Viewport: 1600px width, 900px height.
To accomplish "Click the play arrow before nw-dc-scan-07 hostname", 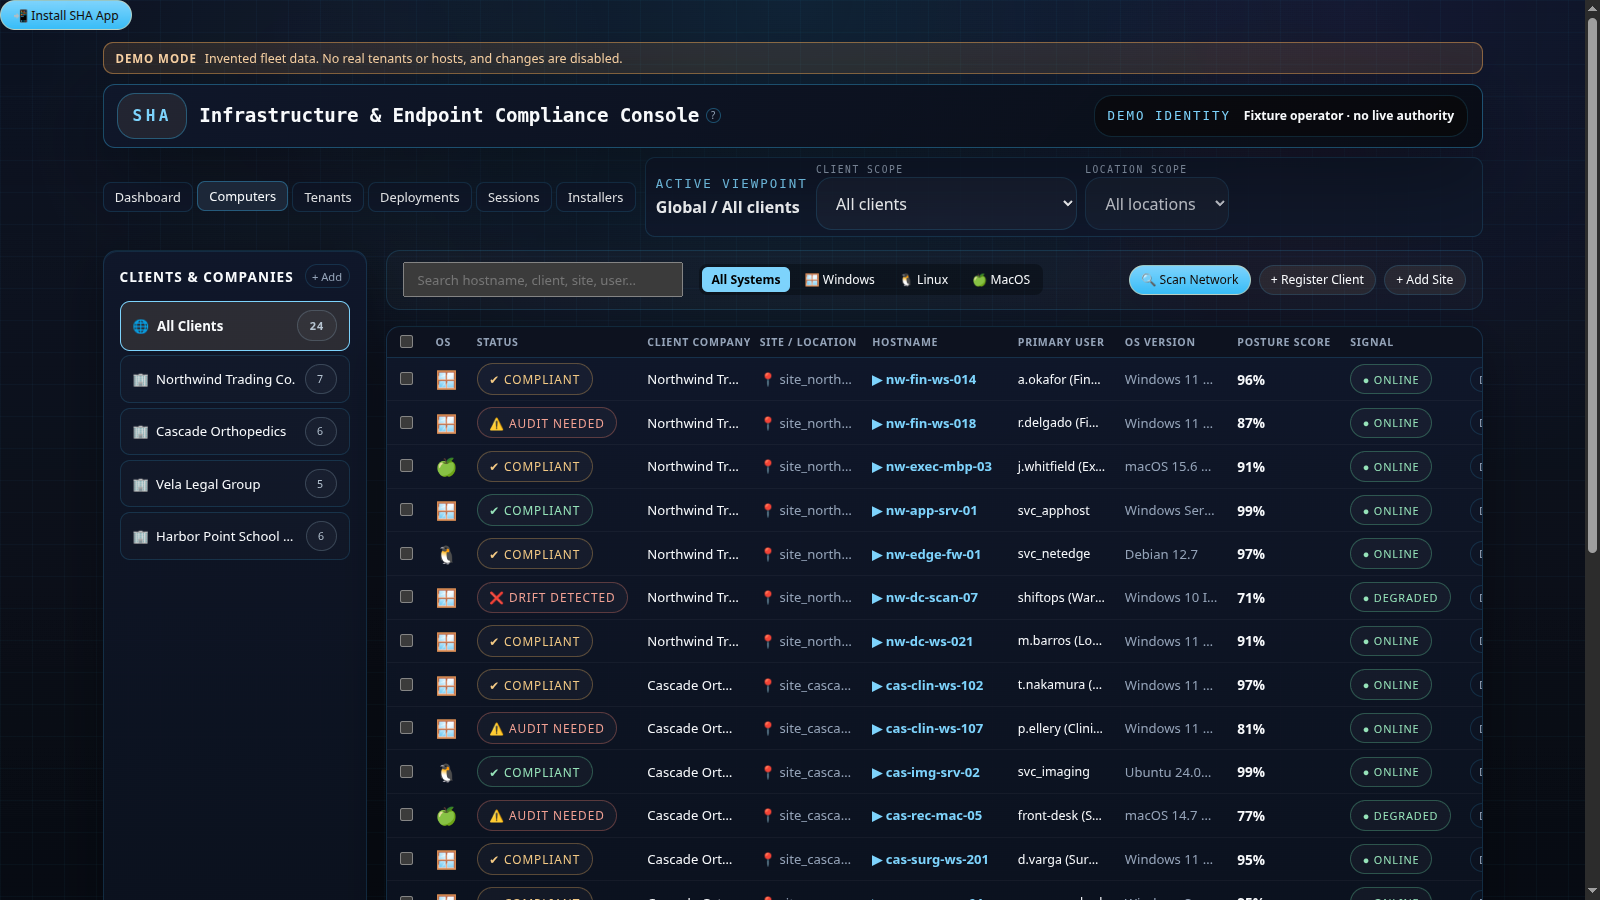I will pyautogui.click(x=877, y=598).
